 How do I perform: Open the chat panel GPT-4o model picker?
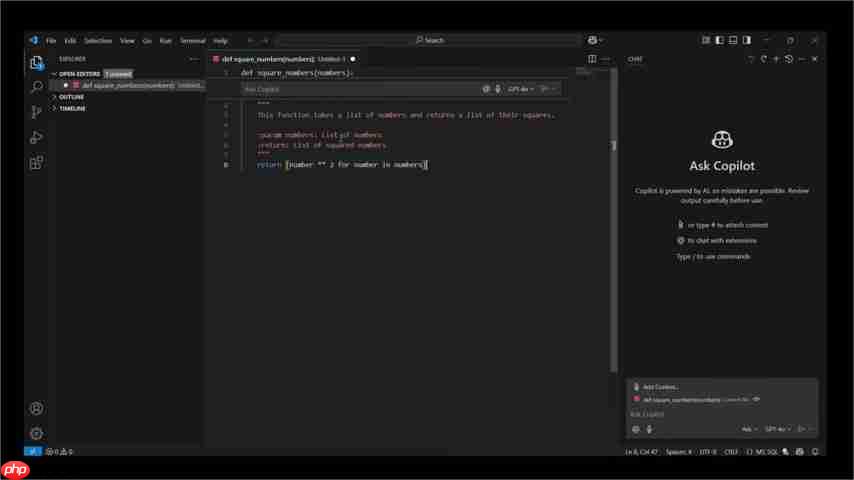777,429
